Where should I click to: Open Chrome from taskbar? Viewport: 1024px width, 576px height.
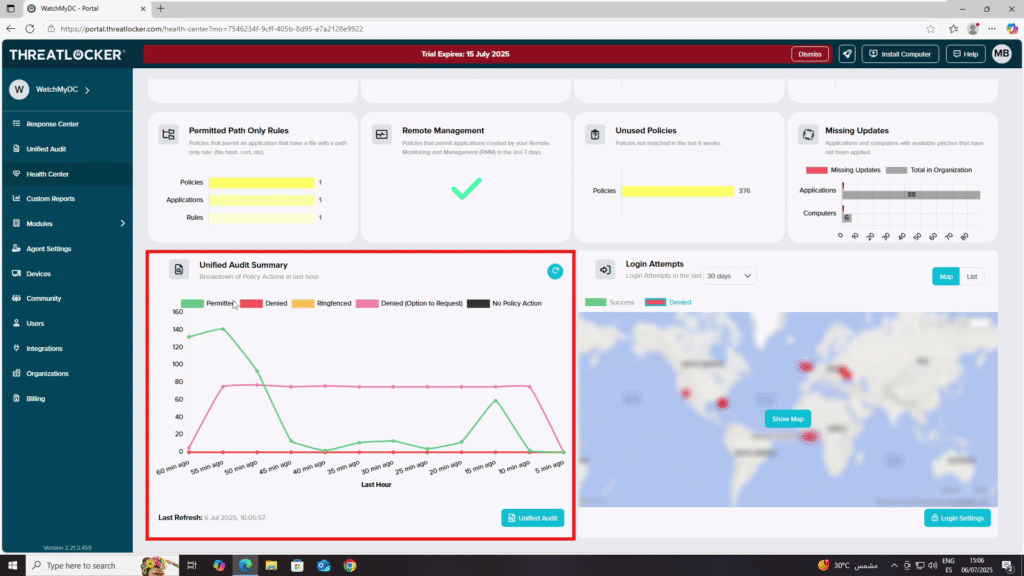pyautogui.click(x=350, y=566)
